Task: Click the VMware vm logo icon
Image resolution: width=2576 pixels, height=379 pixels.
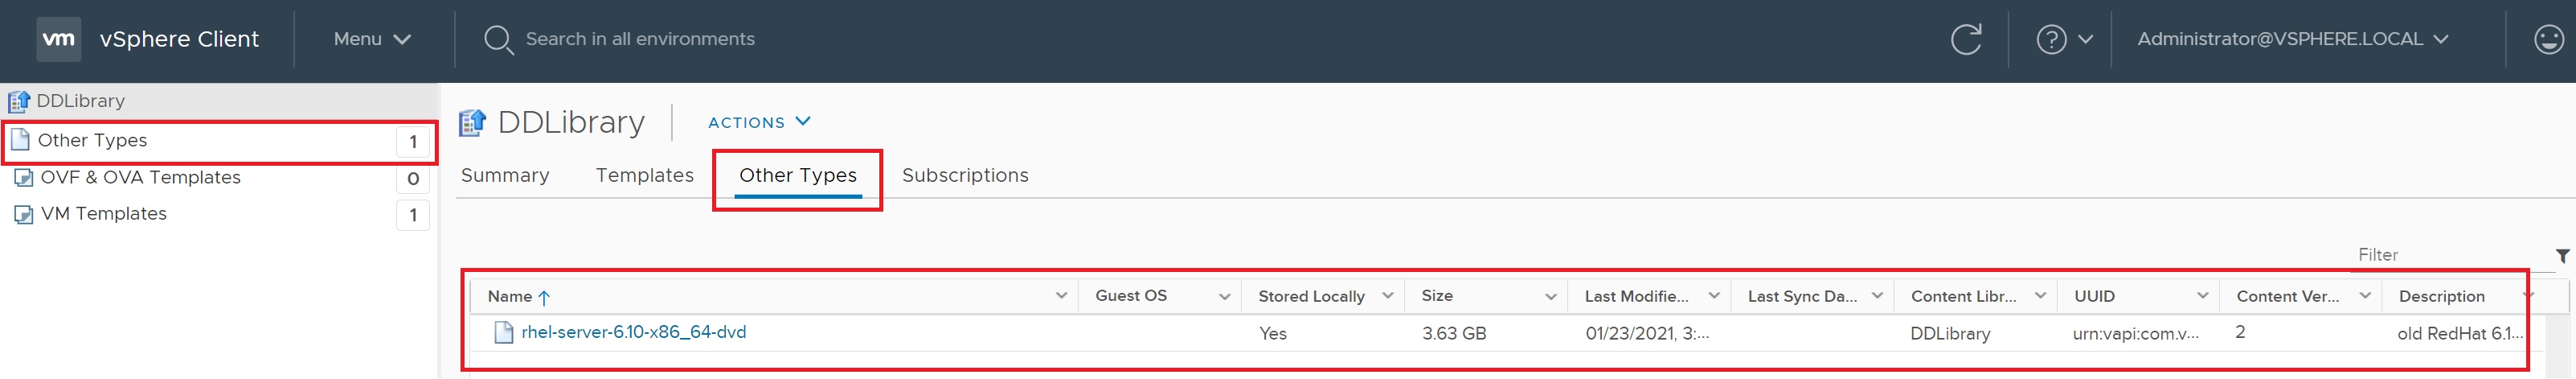Action: pos(58,39)
